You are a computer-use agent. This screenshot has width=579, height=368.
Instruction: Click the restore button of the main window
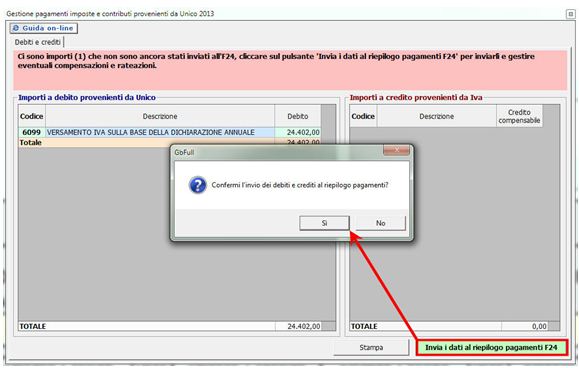pyautogui.click(x=571, y=14)
